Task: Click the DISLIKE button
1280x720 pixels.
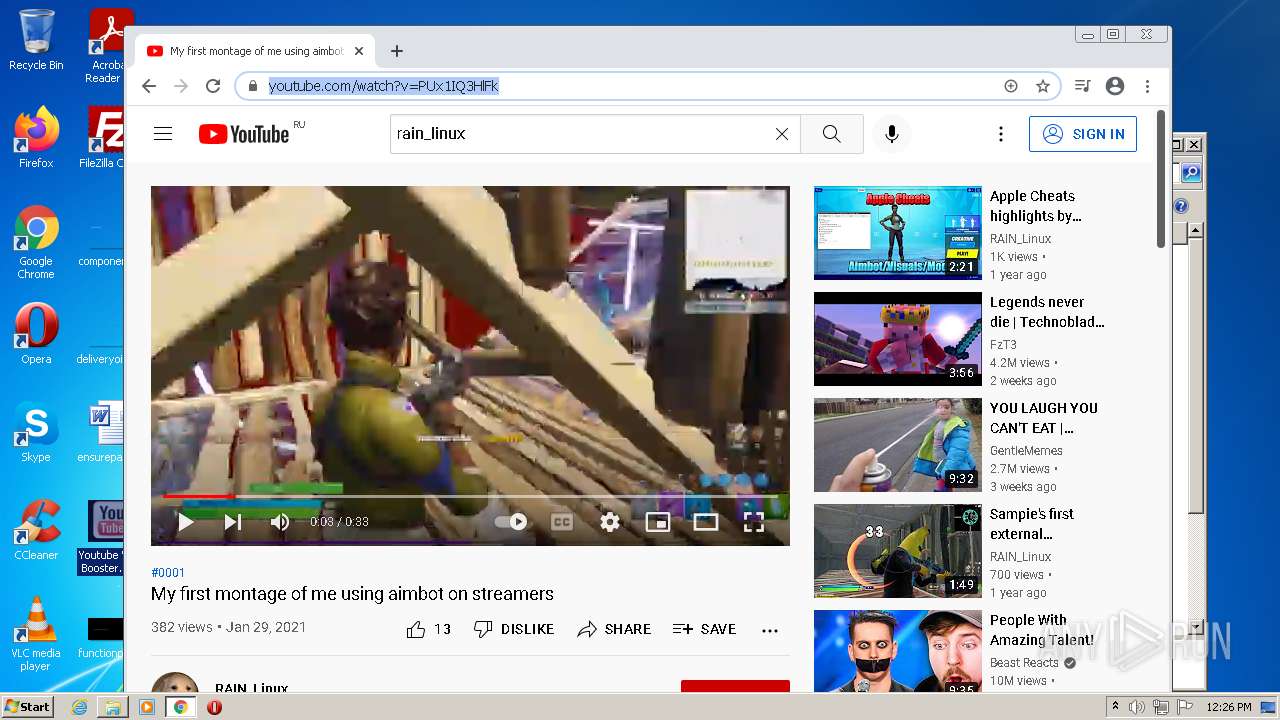Action: click(514, 629)
